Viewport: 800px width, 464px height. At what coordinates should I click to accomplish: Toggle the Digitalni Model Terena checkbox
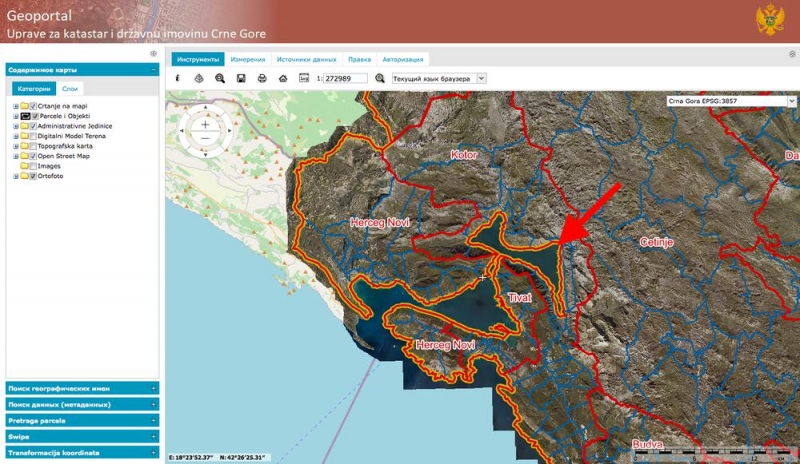coord(33,136)
